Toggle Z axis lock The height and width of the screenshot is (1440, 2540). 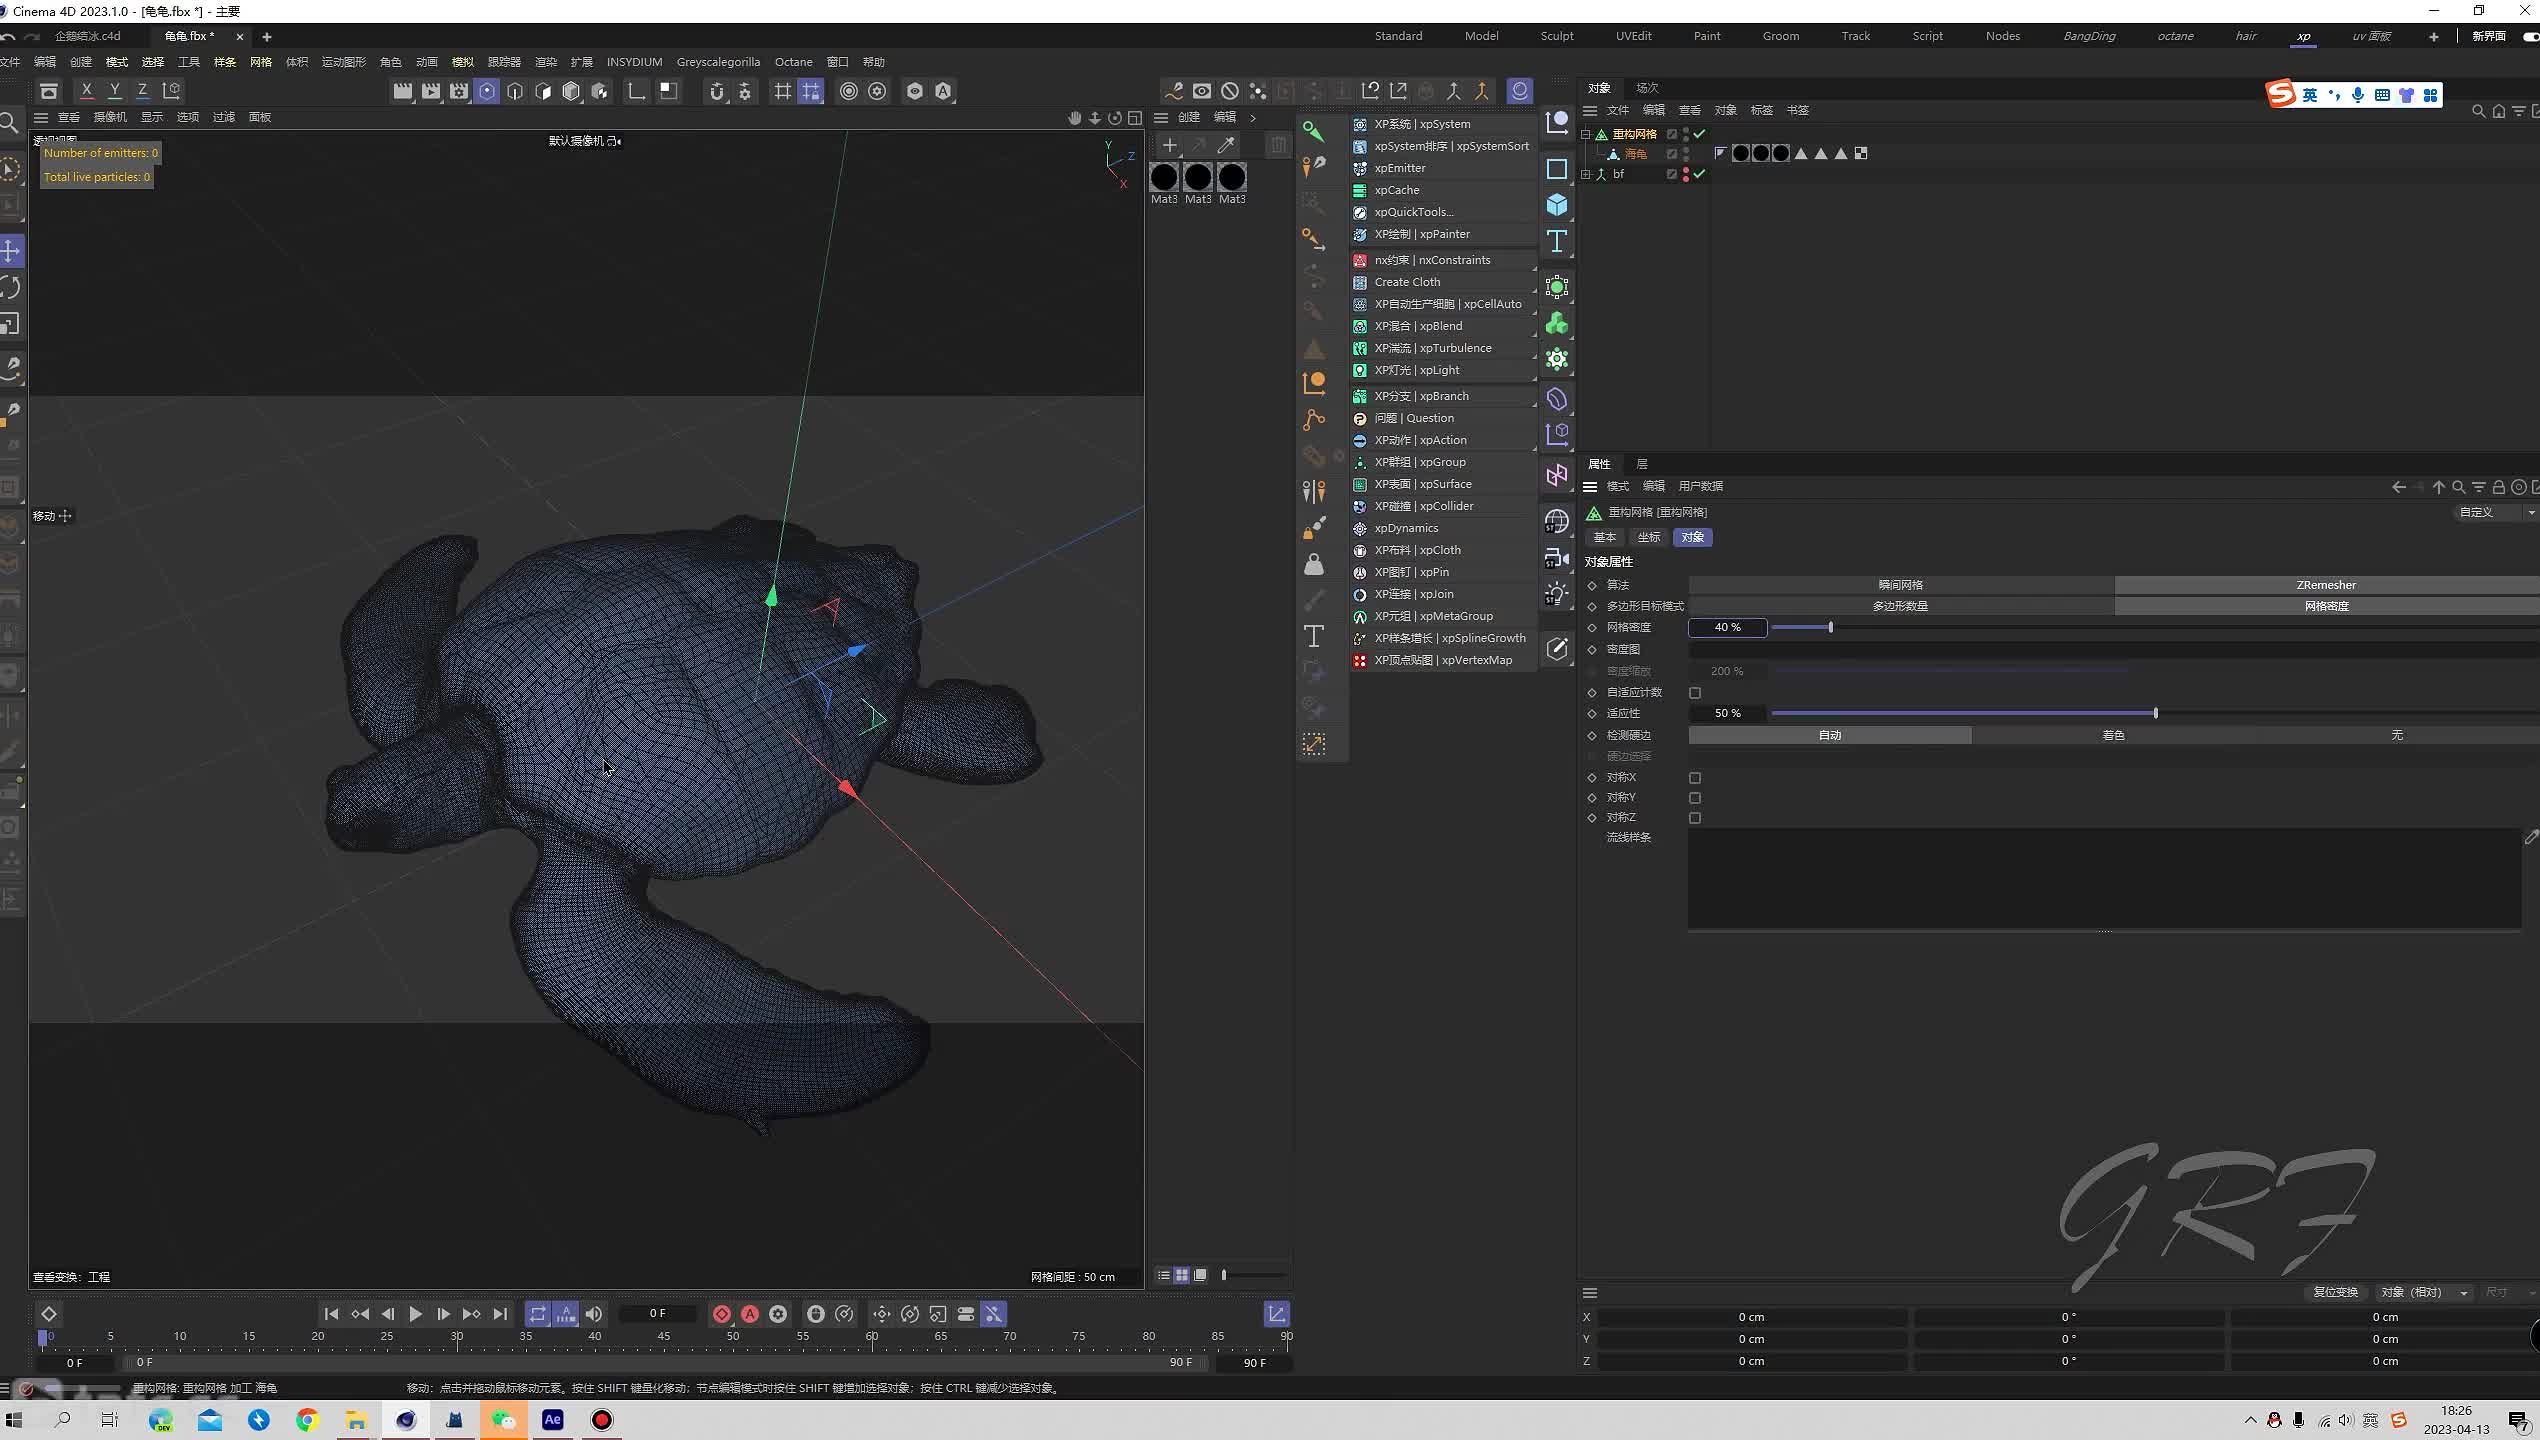[x=143, y=91]
